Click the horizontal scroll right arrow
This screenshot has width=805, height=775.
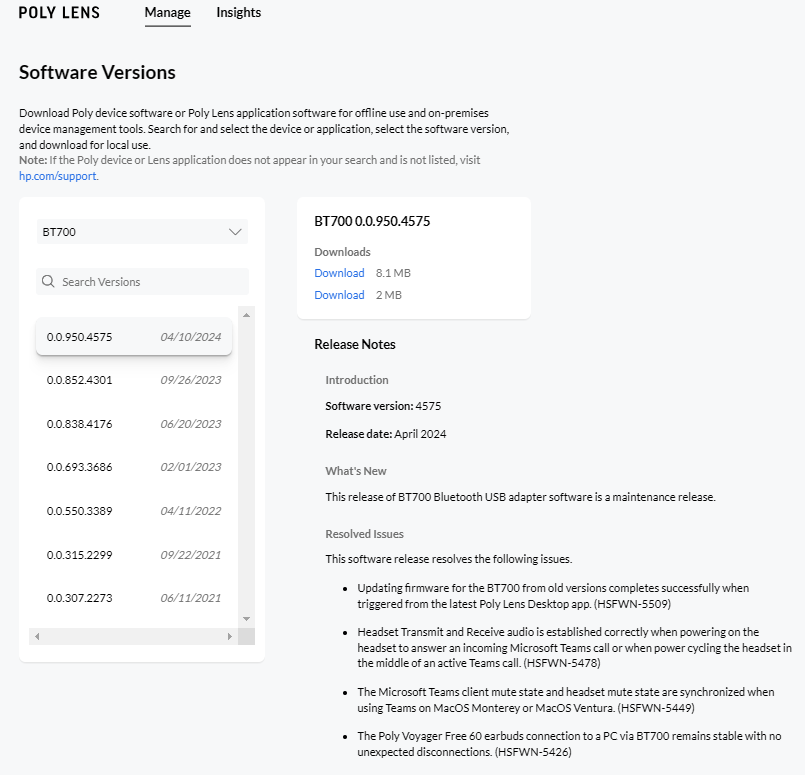(229, 636)
